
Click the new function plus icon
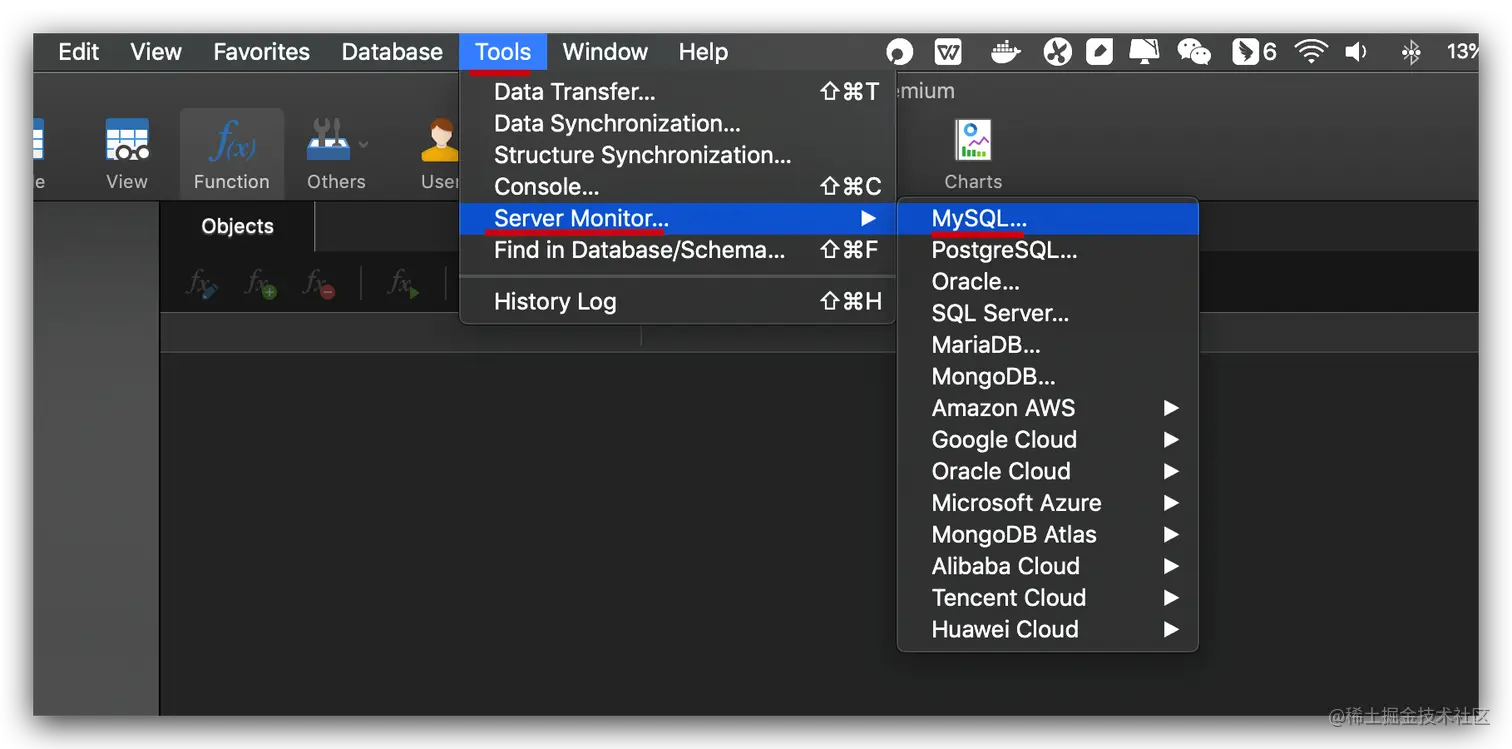click(x=261, y=284)
